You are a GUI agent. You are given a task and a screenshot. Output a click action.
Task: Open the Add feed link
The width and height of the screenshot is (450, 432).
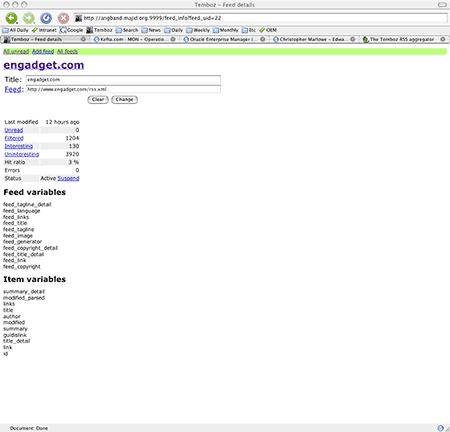(x=43, y=51)
